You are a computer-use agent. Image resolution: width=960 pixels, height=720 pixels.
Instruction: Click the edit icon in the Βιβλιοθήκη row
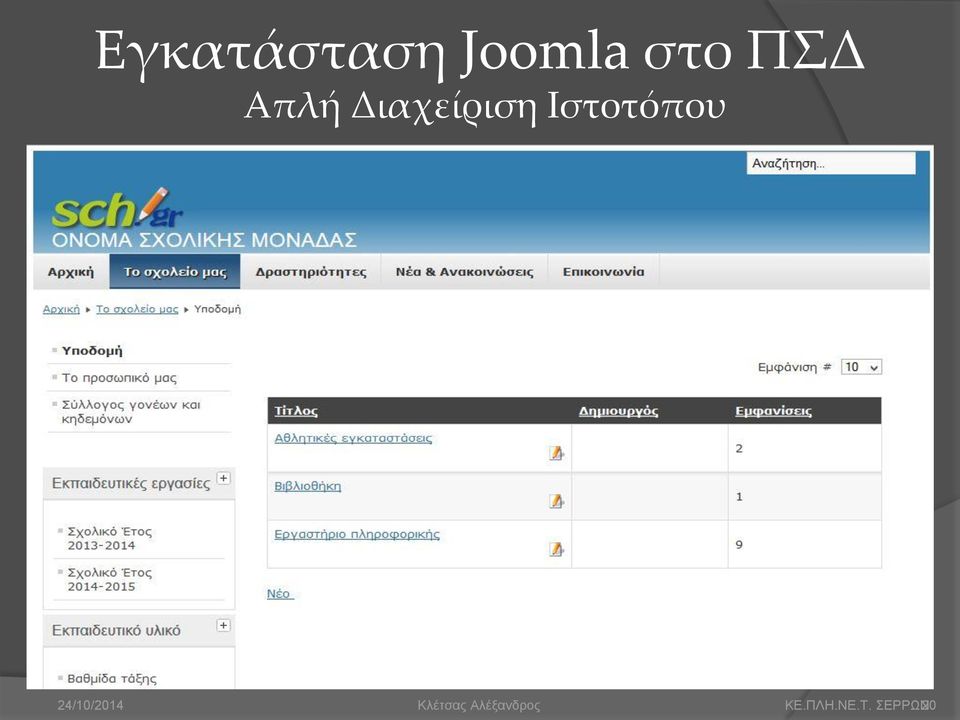tap(556, 501)
